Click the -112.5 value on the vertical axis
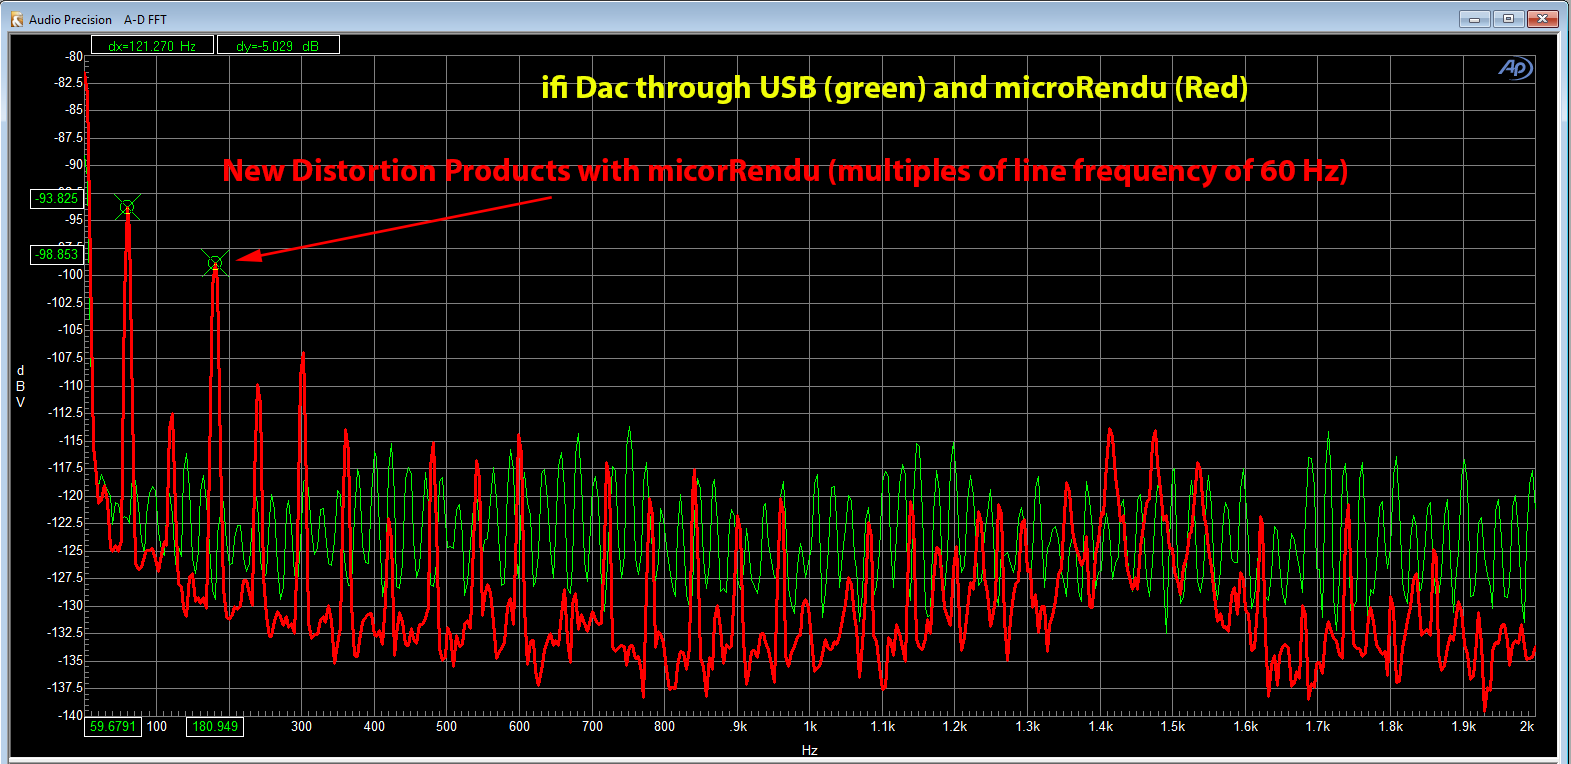 [x=66, y=412]
